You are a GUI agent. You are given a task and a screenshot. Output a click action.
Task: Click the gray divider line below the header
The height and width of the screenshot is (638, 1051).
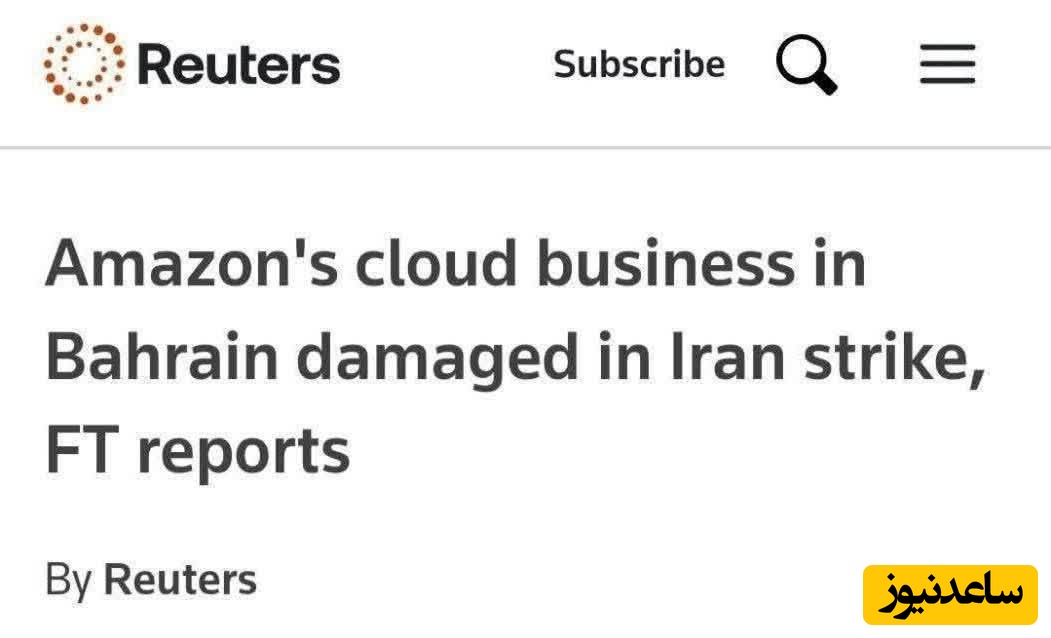click(525, 147)
